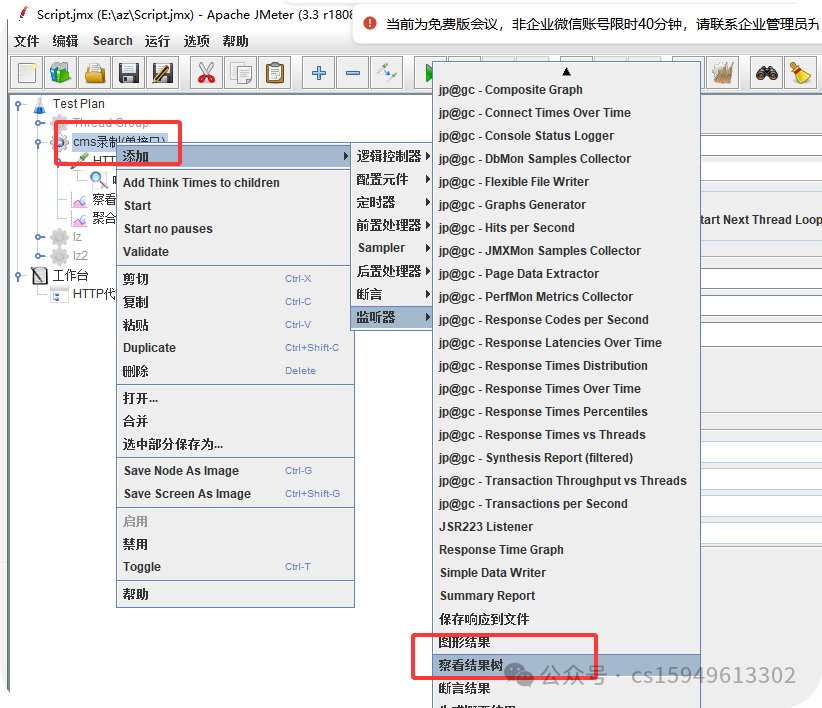822x708 pixels.
Task: Choose jp@gc - Hits per Second
Action: (x=567, y=227)
